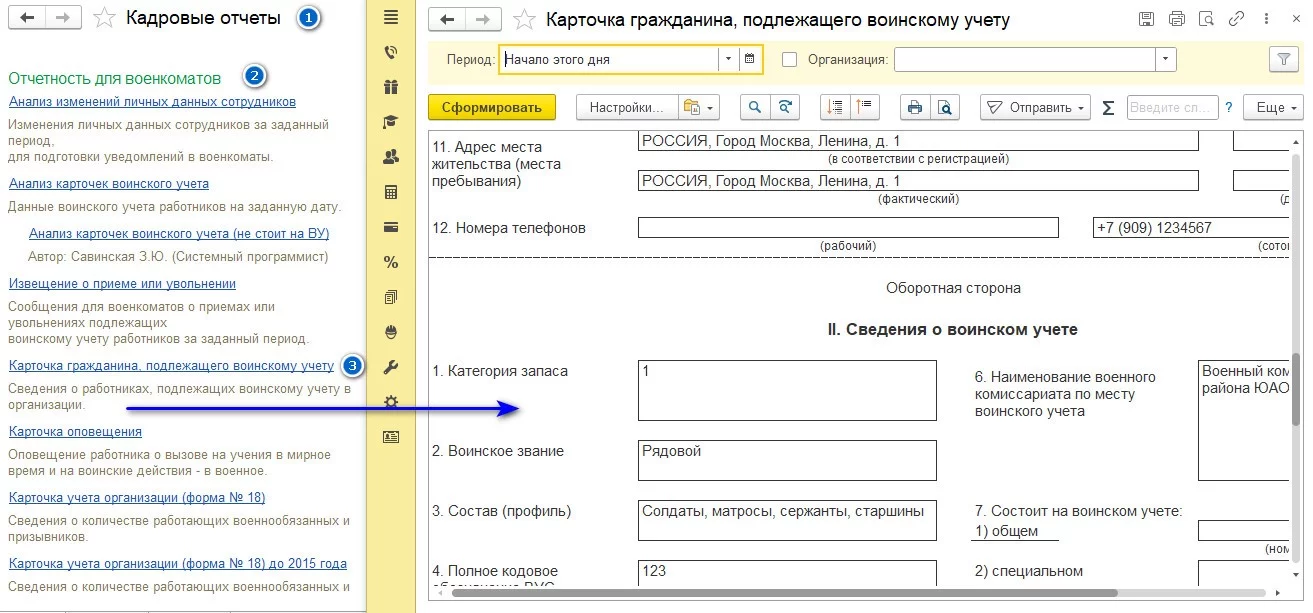Open the hamburger main menu
Image resolution: width=1313 pixels, height=613 pixels.
(x=391, y=17)
